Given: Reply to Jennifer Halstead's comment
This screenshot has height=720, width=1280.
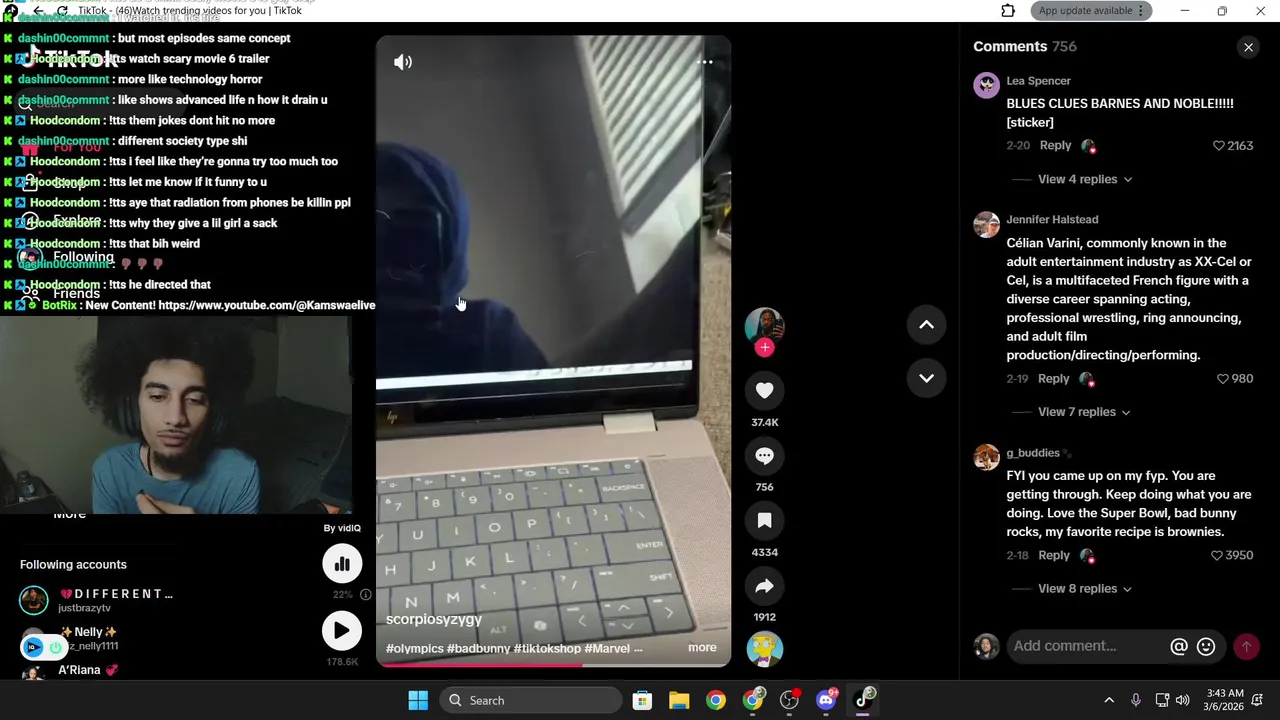Looking at the screenshot, I should coord(1053,379).
